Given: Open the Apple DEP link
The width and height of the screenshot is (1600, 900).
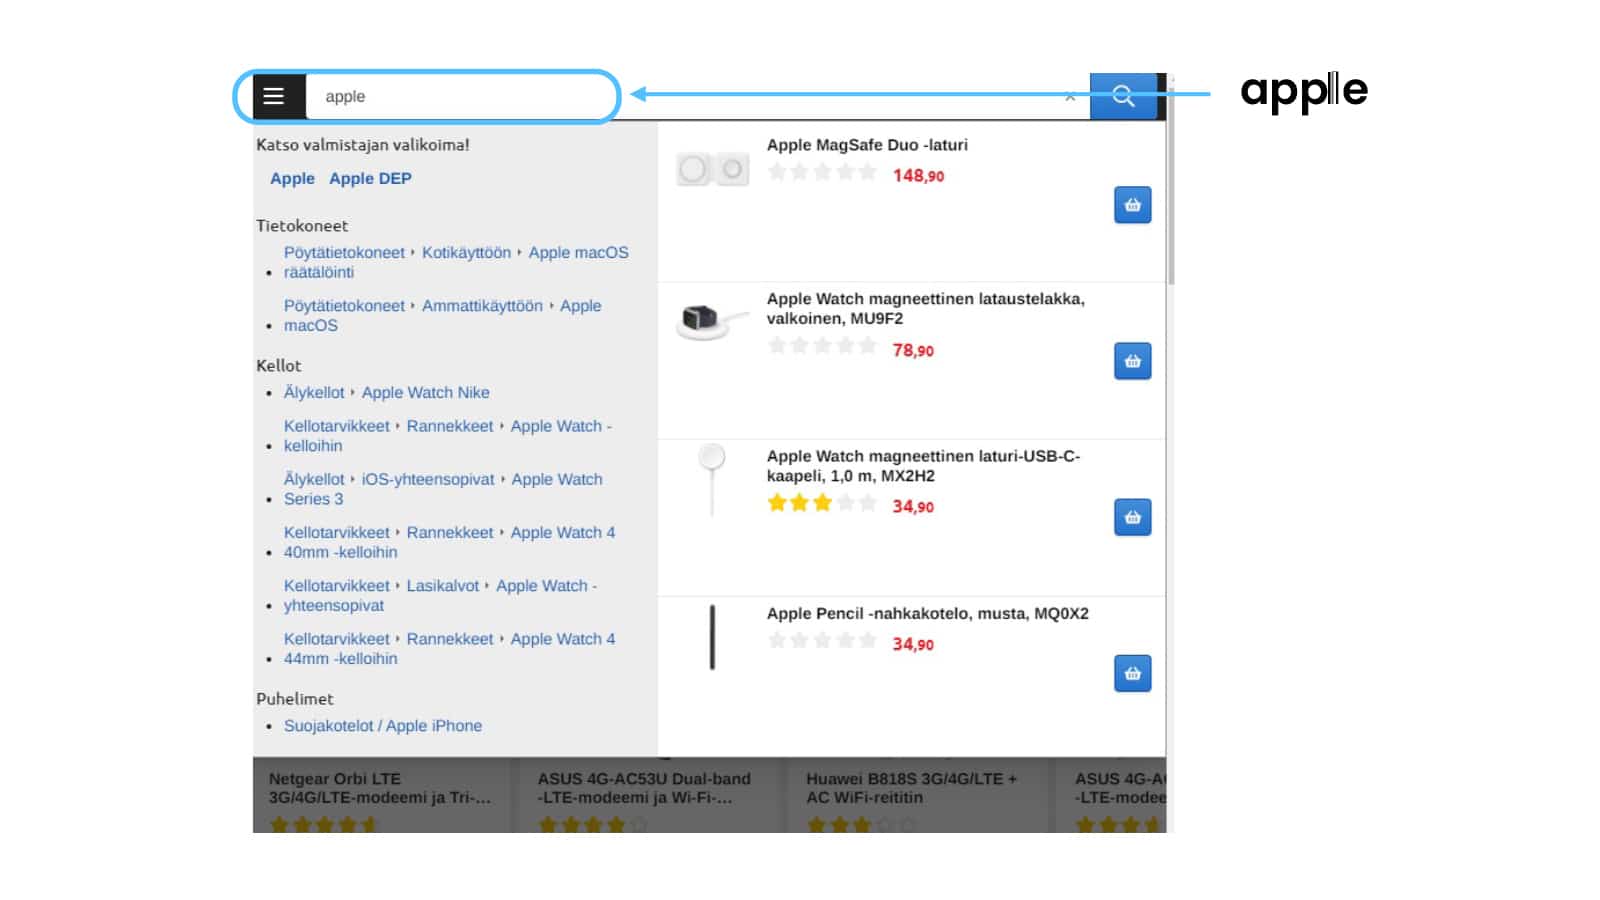Looking at the screenshot, I should [370, 178].
